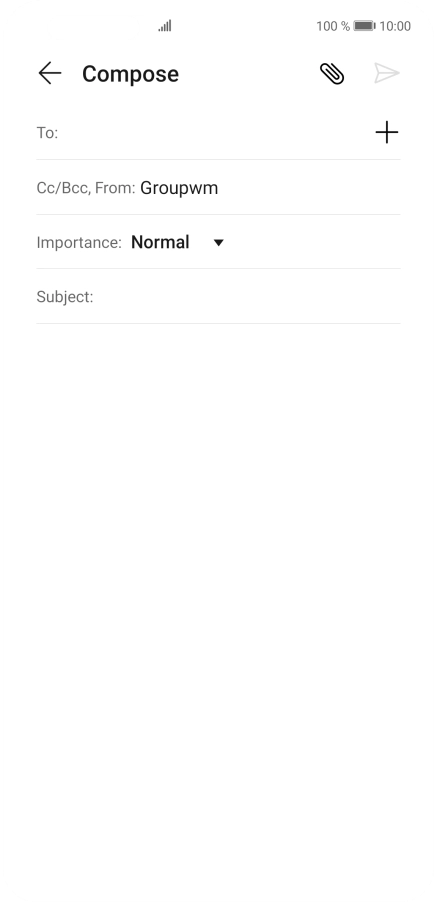This screenshot has height=902, width=437.
Task: Add a recipient with plus icon
Action: pos(387,132)
